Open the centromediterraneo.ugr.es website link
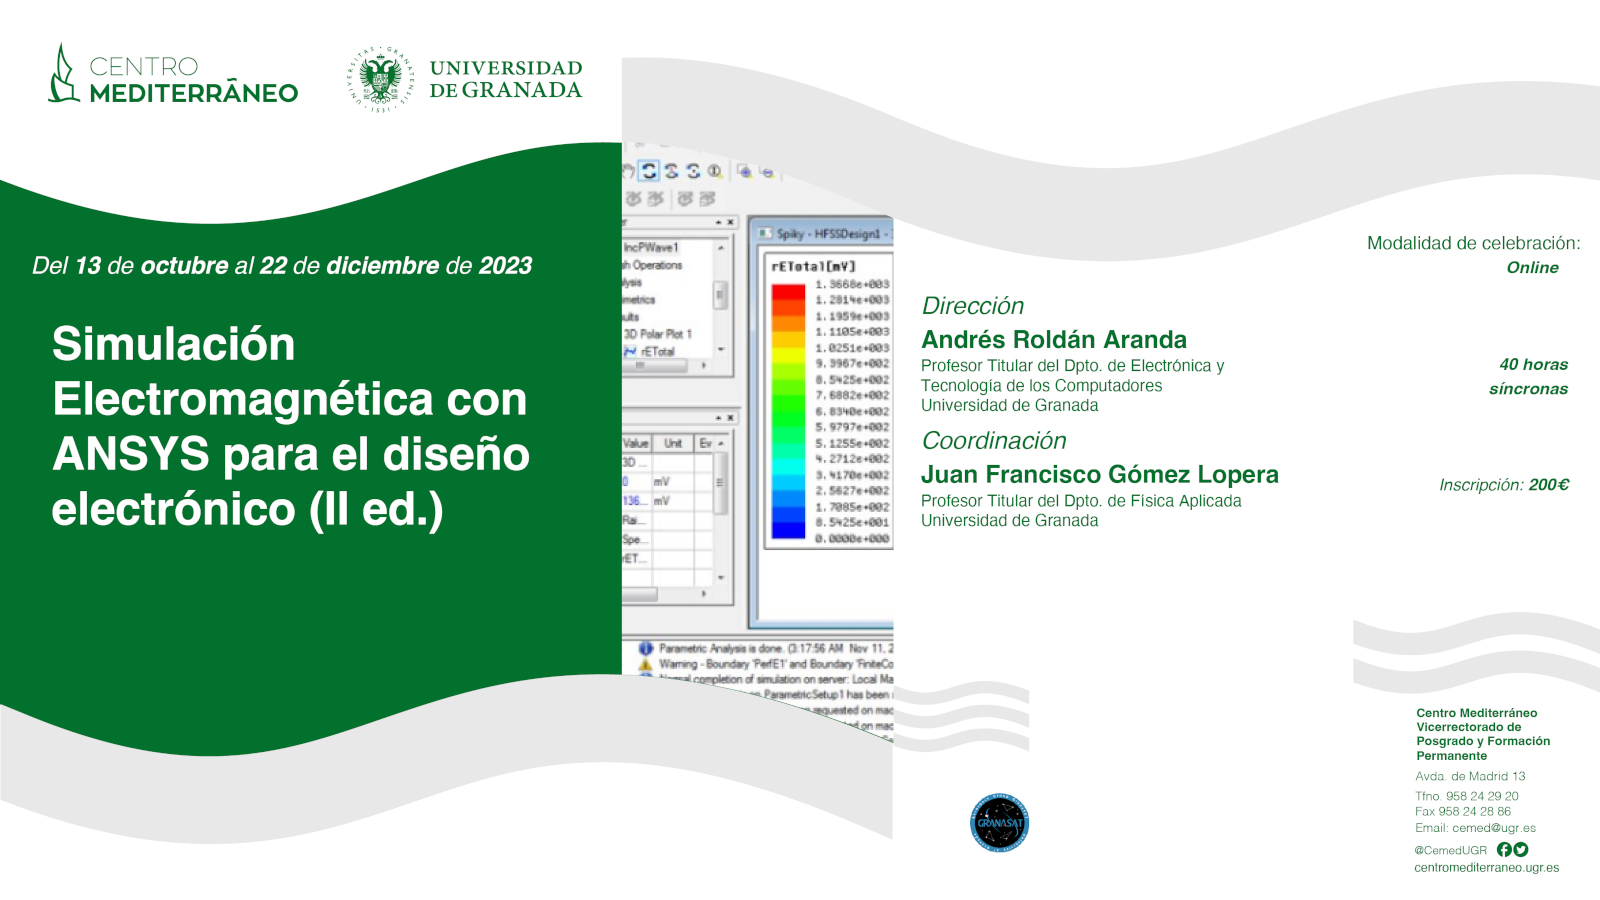 [x=1486, y=868]
